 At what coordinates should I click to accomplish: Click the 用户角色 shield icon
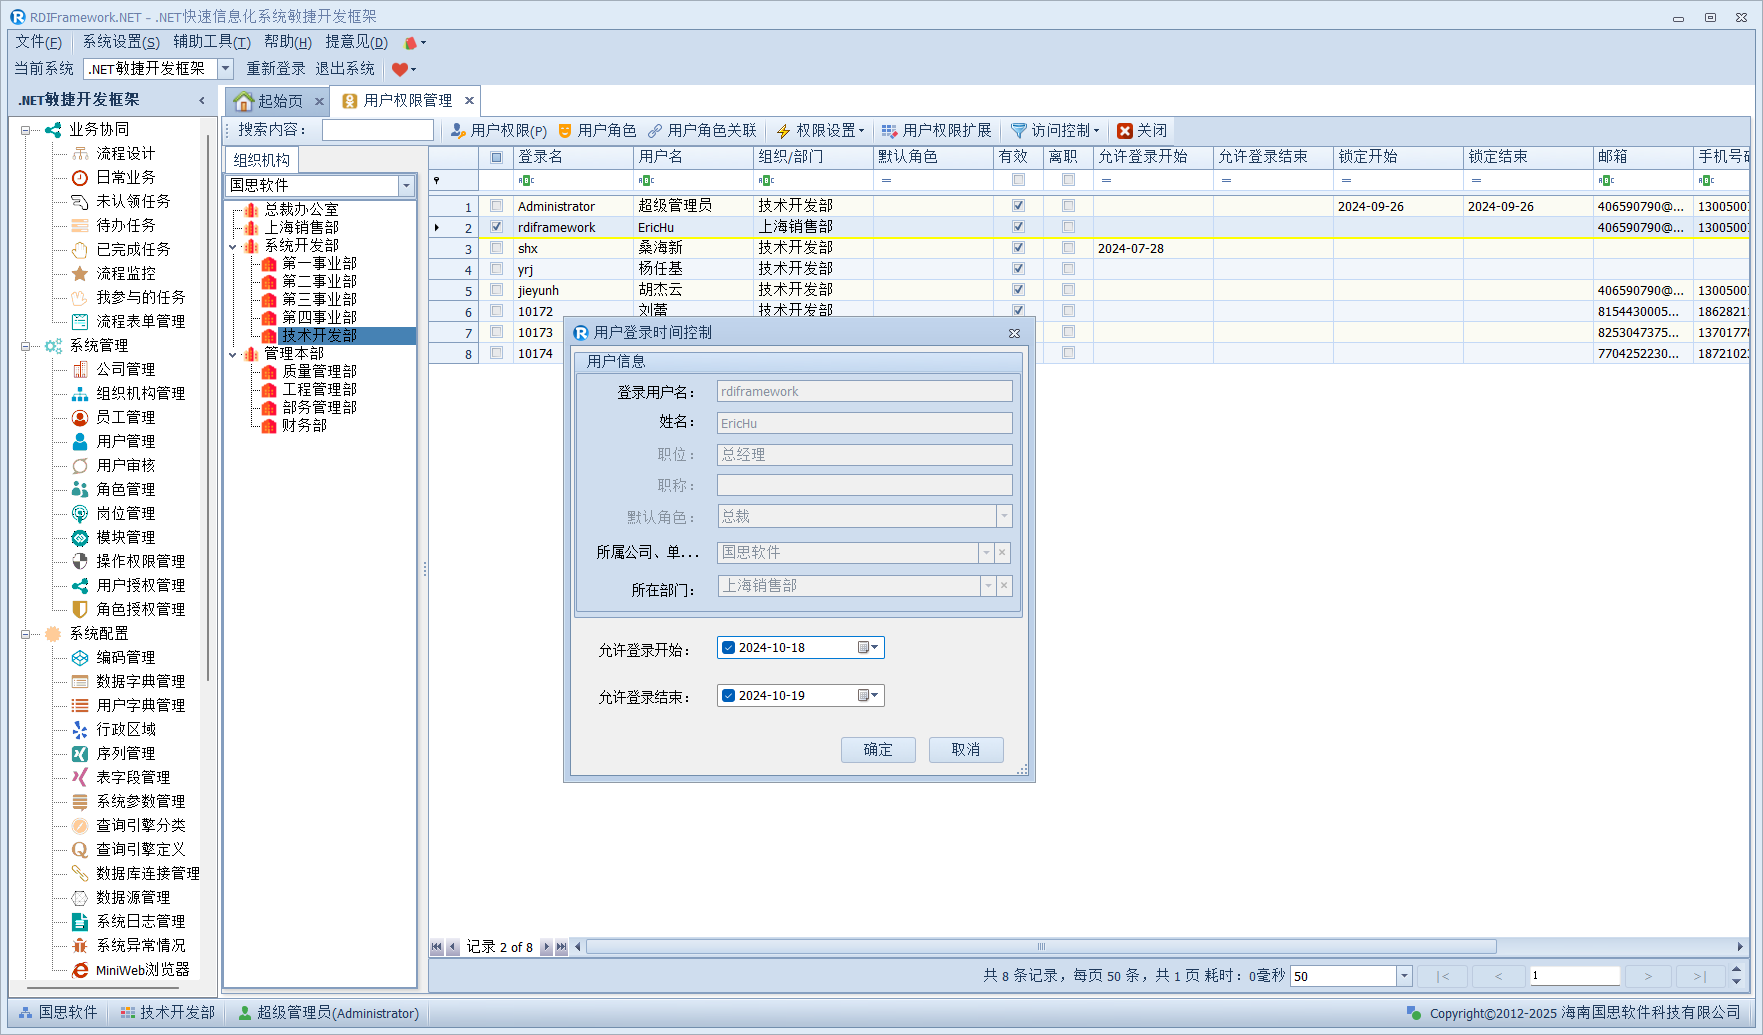(x=565, y=131)
